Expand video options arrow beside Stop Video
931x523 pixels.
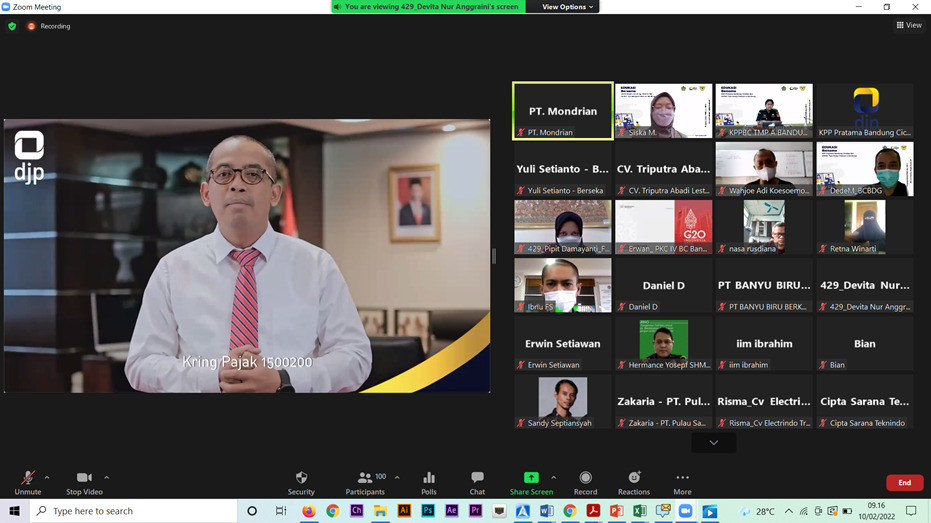[x=107, y=478]
